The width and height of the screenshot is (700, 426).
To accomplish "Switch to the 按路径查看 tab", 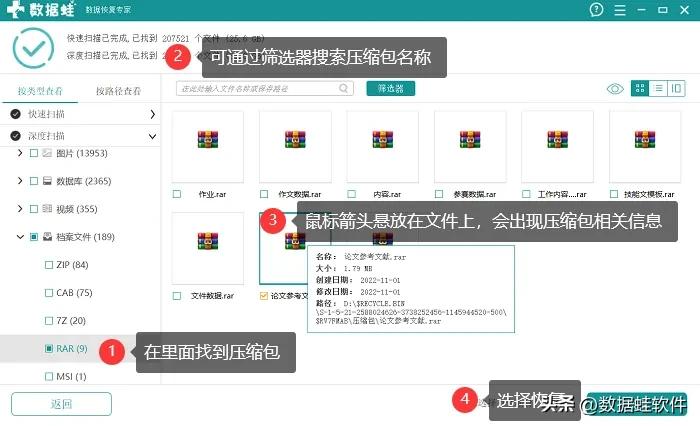I will 120,90.
